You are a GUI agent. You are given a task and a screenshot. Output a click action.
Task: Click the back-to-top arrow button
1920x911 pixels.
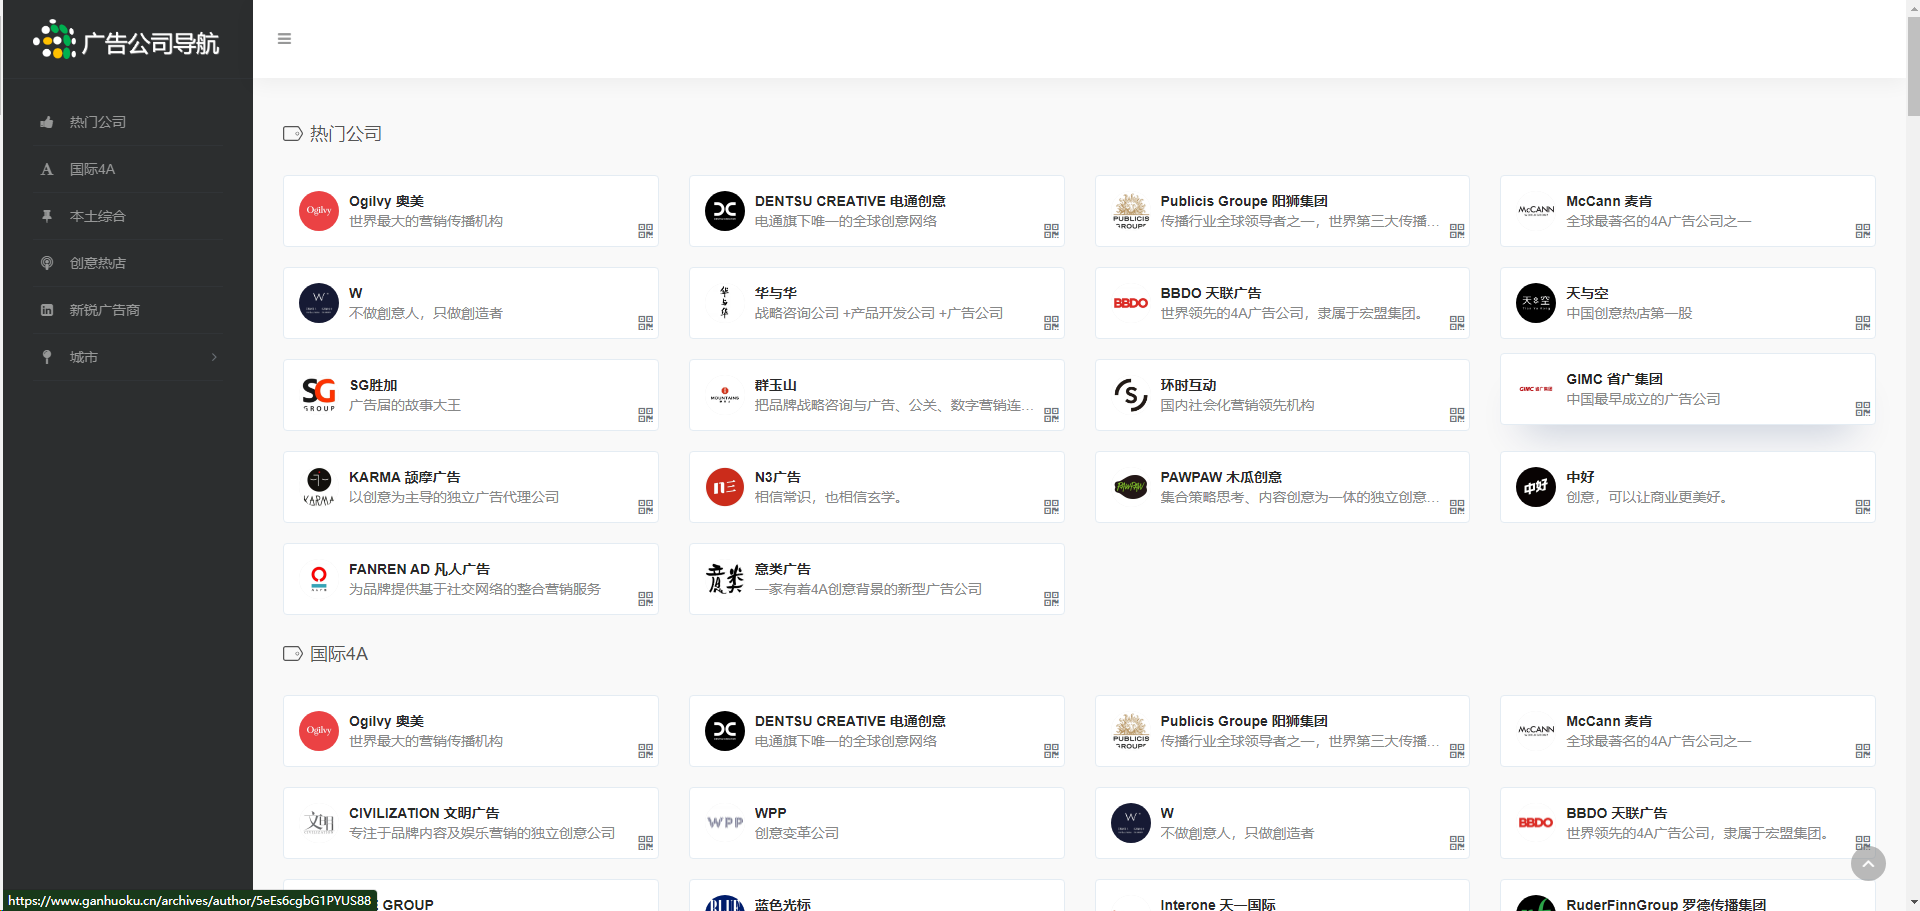1868,864
